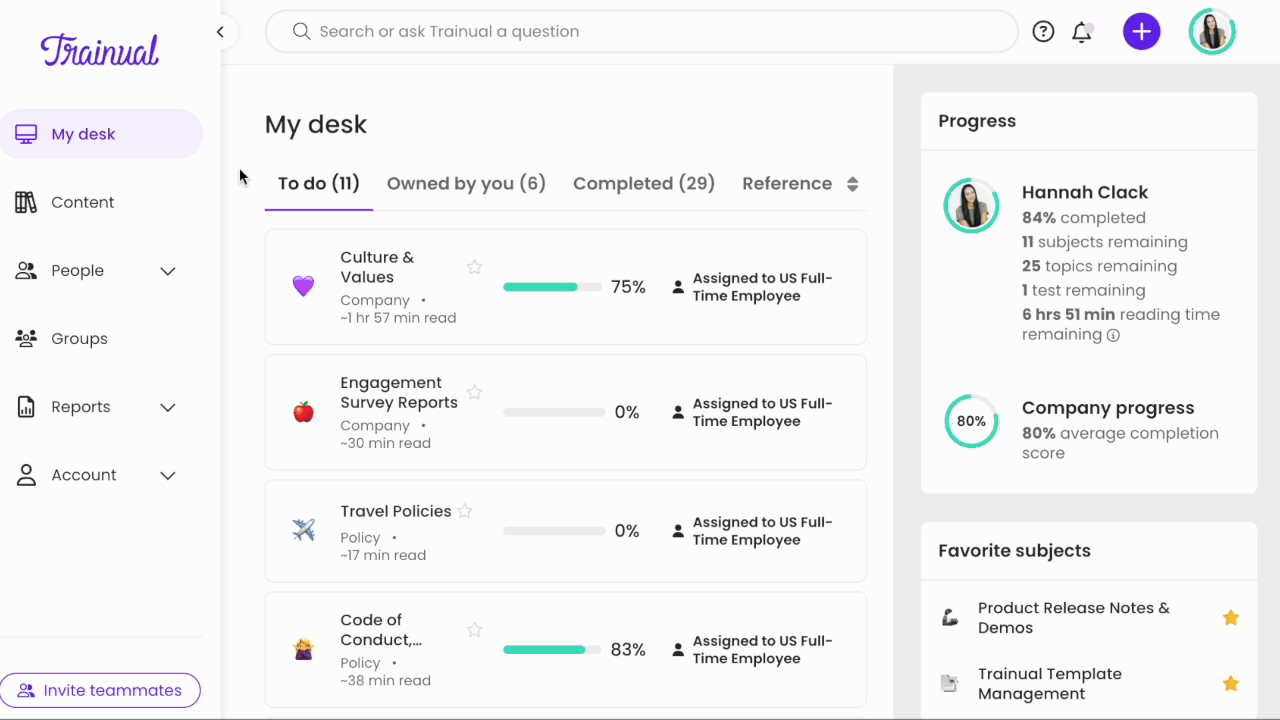Open Trainual Template Management favorite subject
The image size is (1280, 720).
tap(1050, 684)
